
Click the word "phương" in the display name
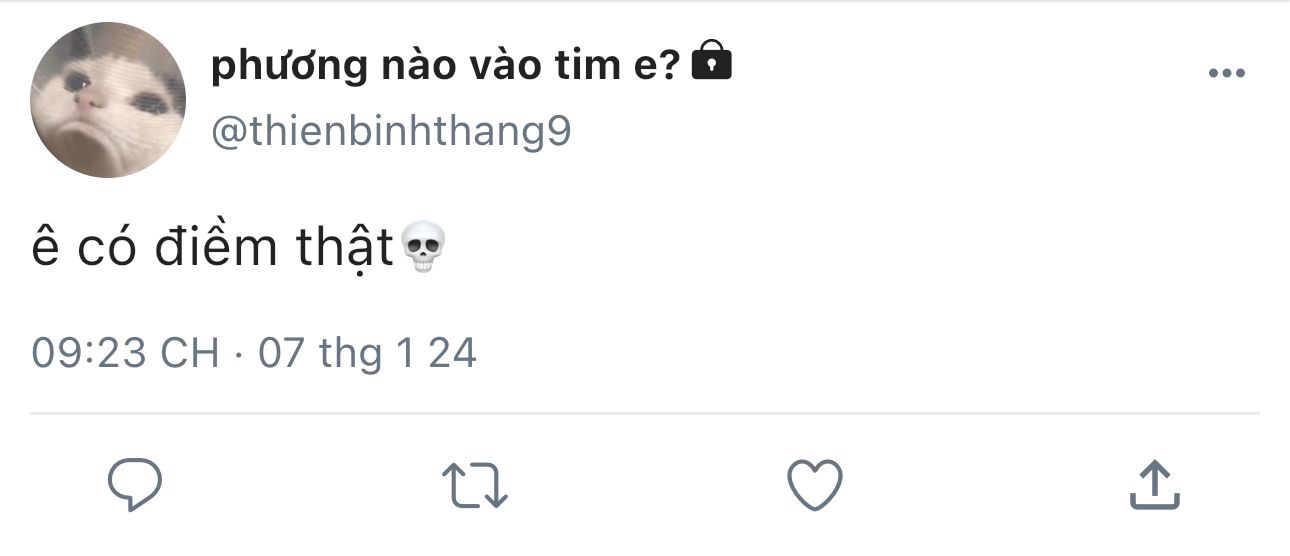tap(289, 68)
